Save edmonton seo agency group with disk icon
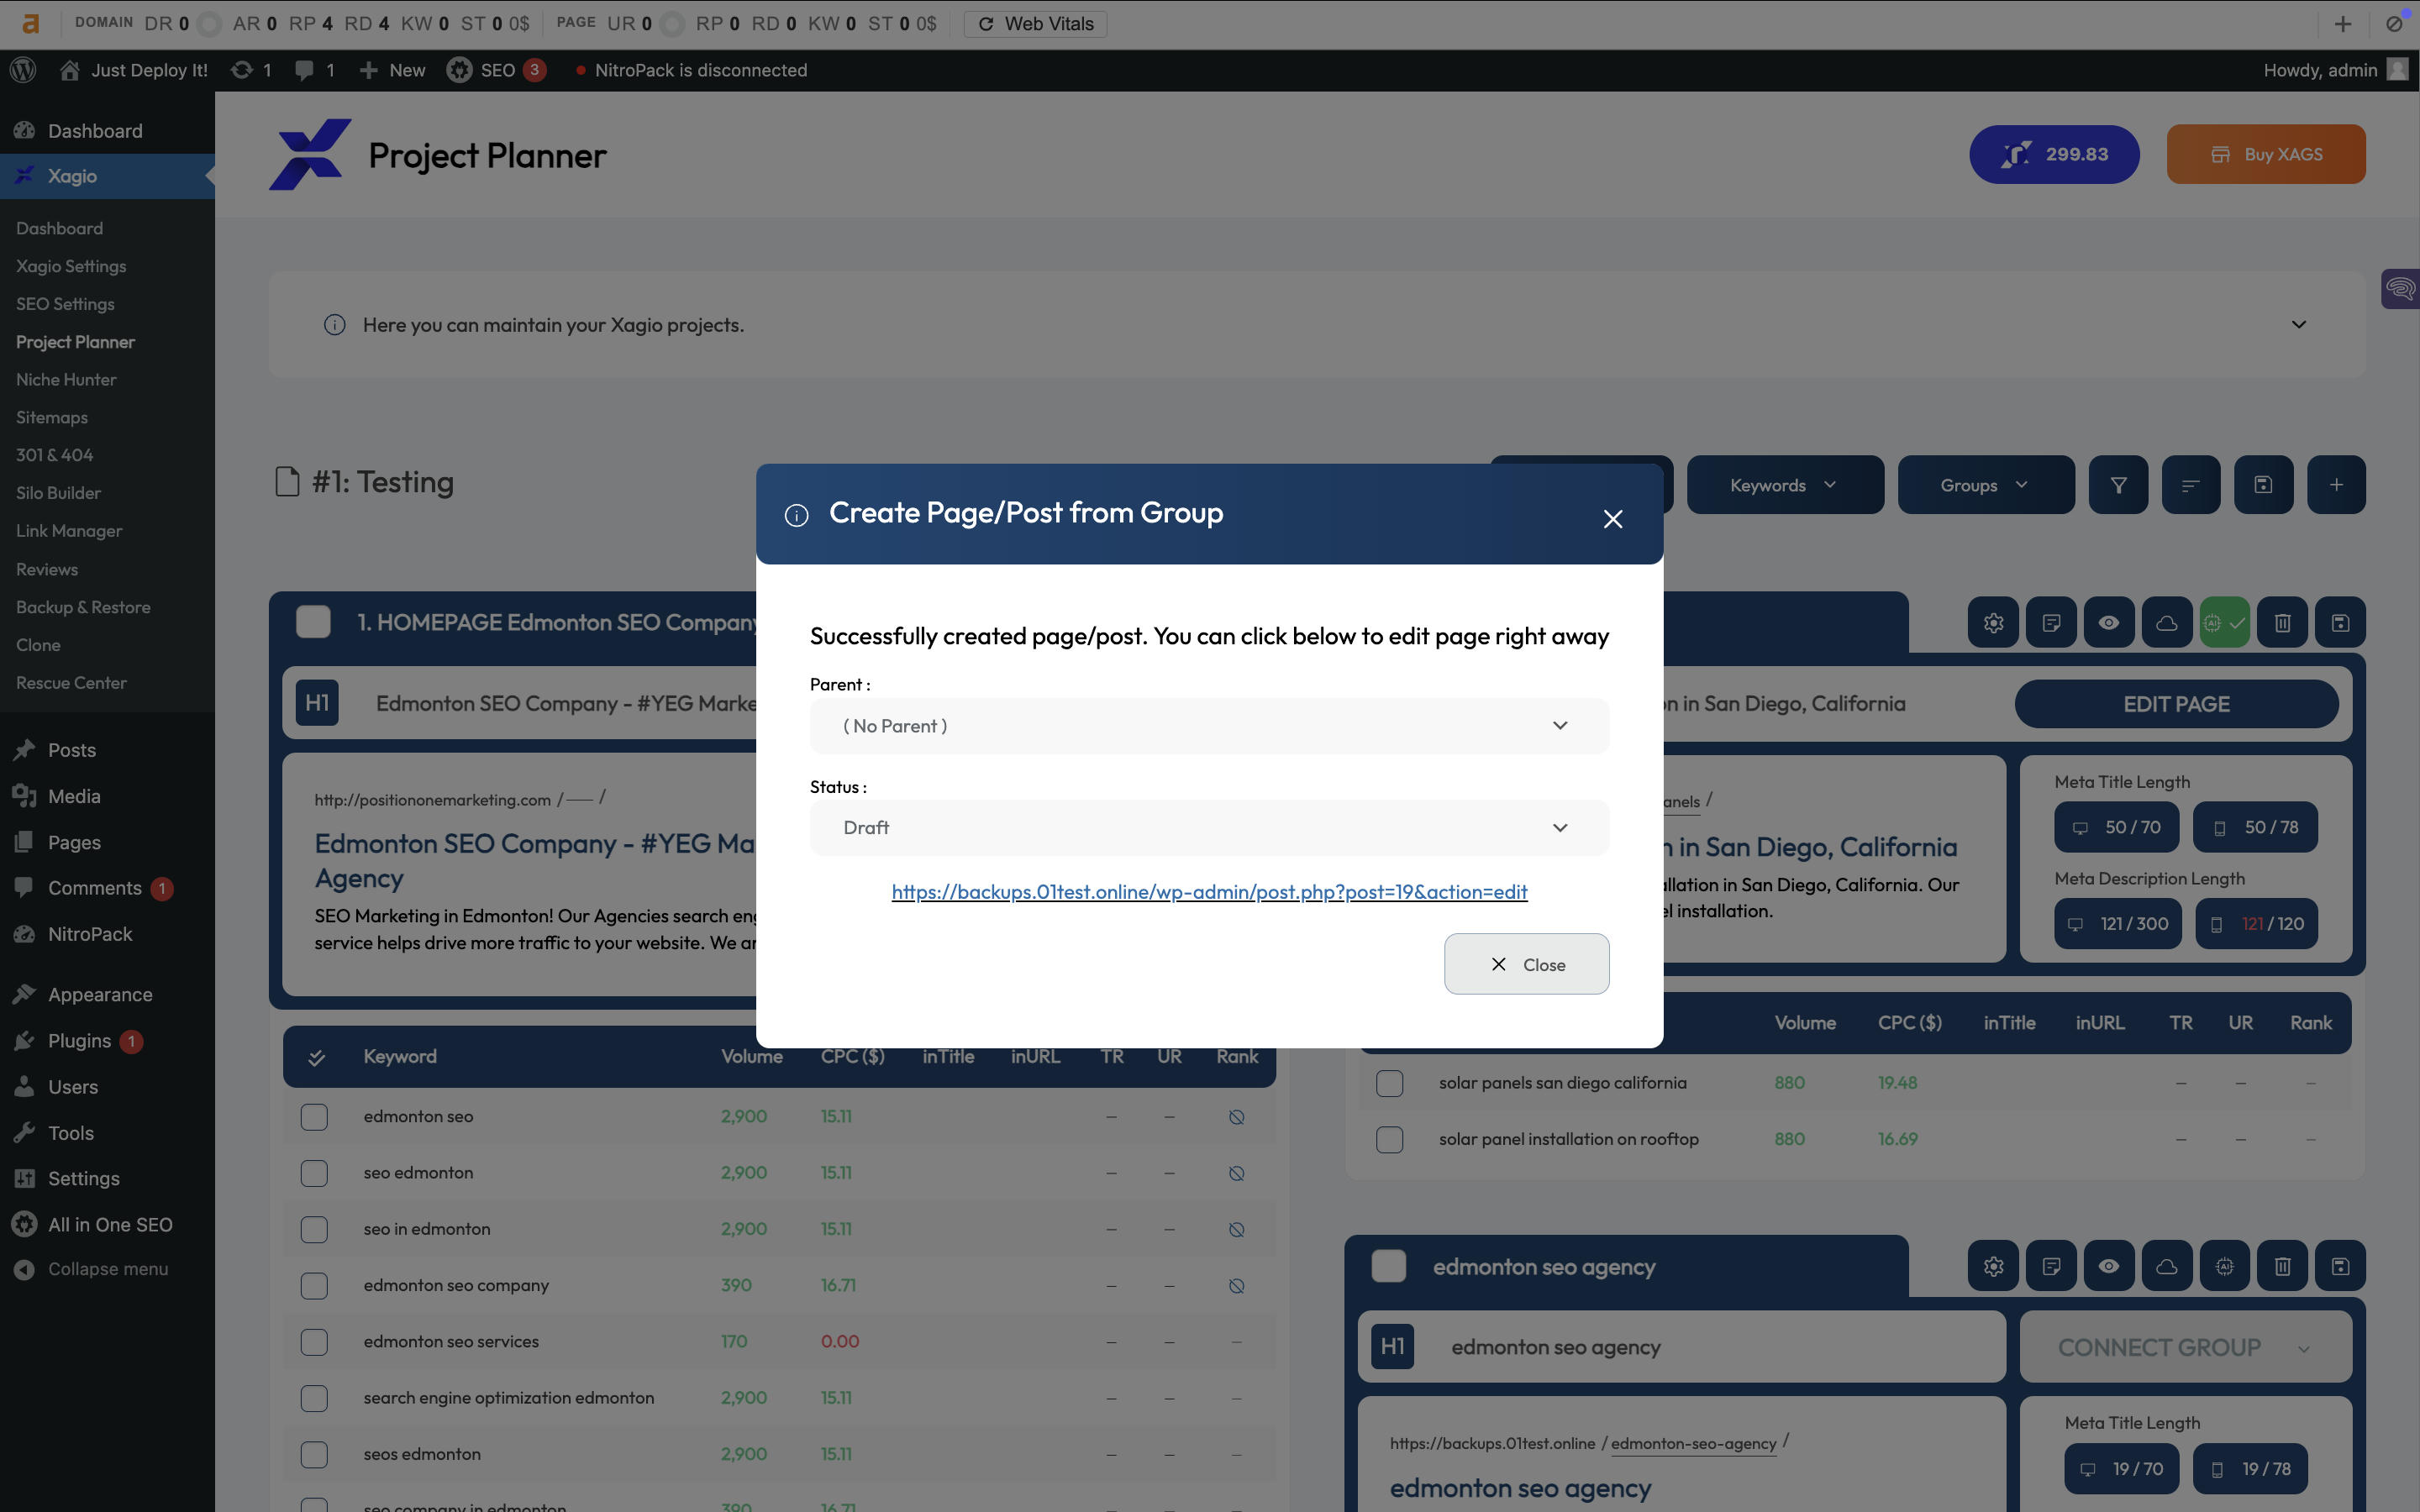Viewport: 2420px width, 1512px height. [2340, 1266]
